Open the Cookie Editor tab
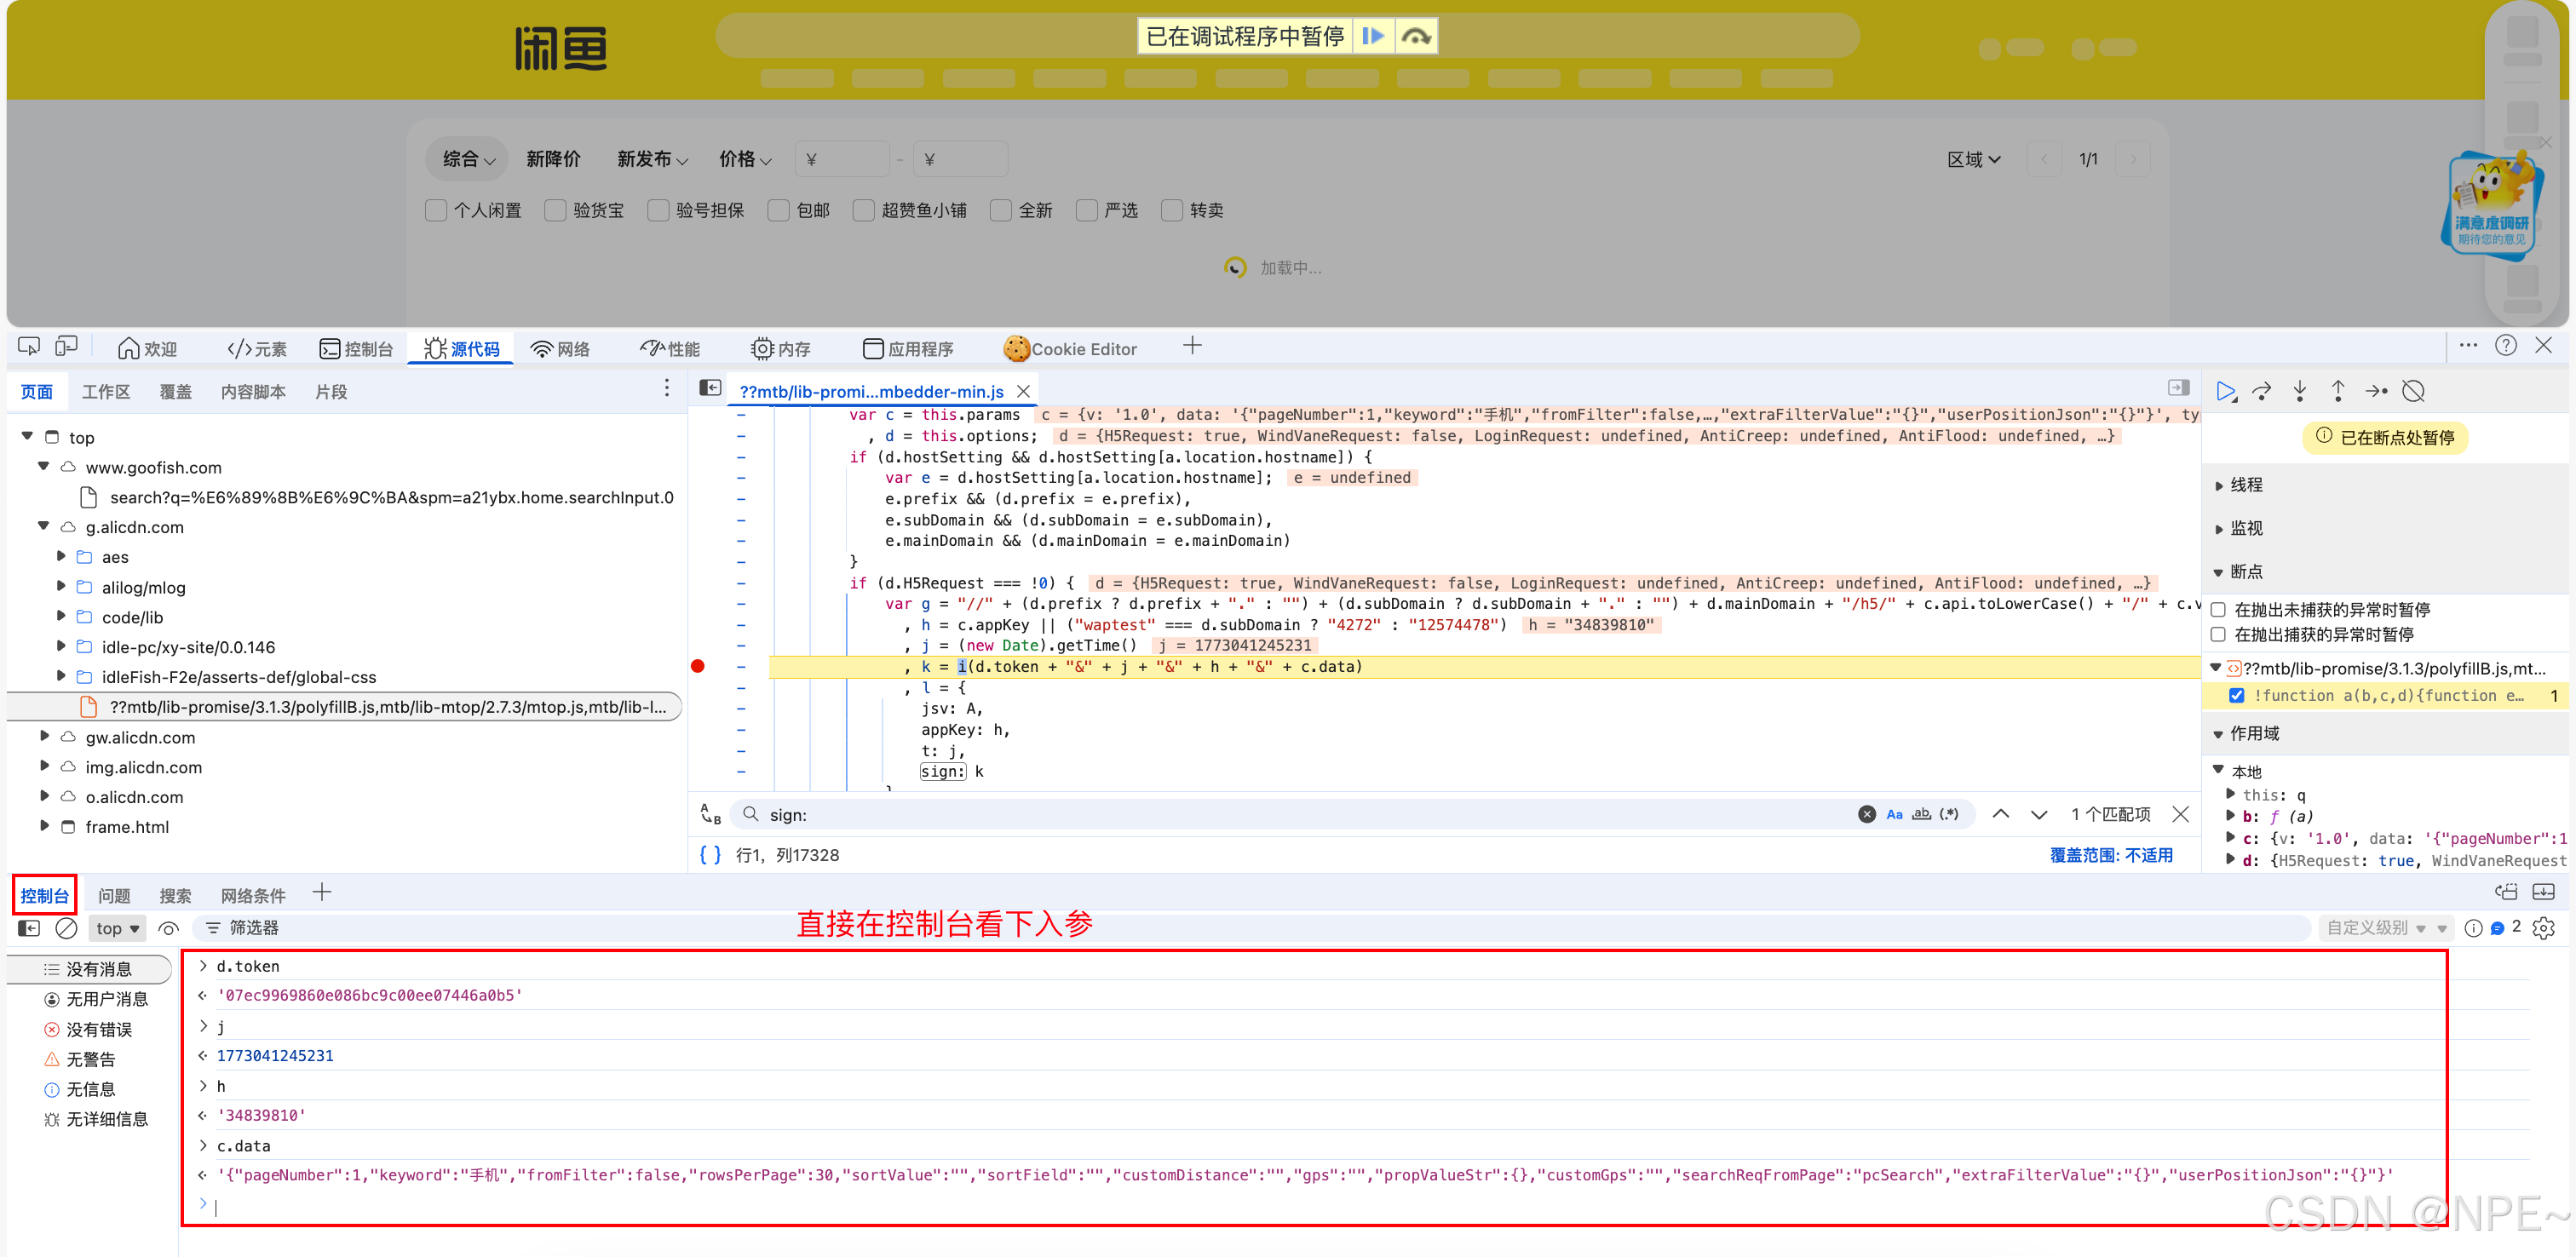Screen dimensions: 2576x1257 pyautogui.click(x=1070, y=349)
